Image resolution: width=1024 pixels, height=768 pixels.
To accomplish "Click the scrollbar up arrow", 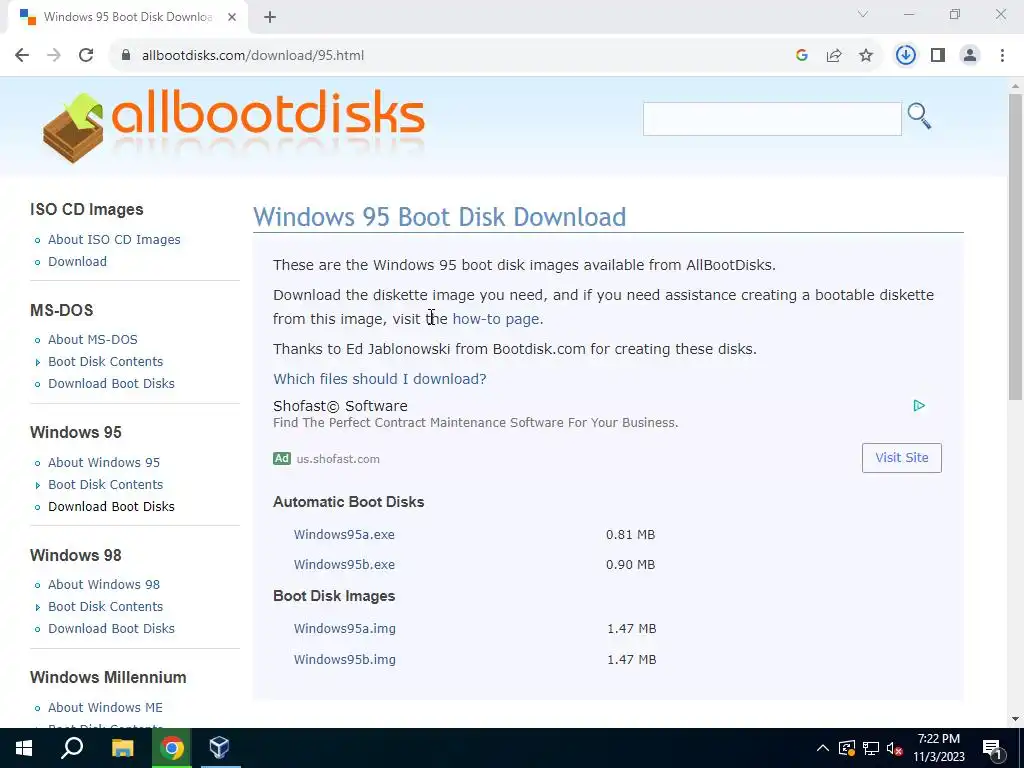I will pos(1015,86).
